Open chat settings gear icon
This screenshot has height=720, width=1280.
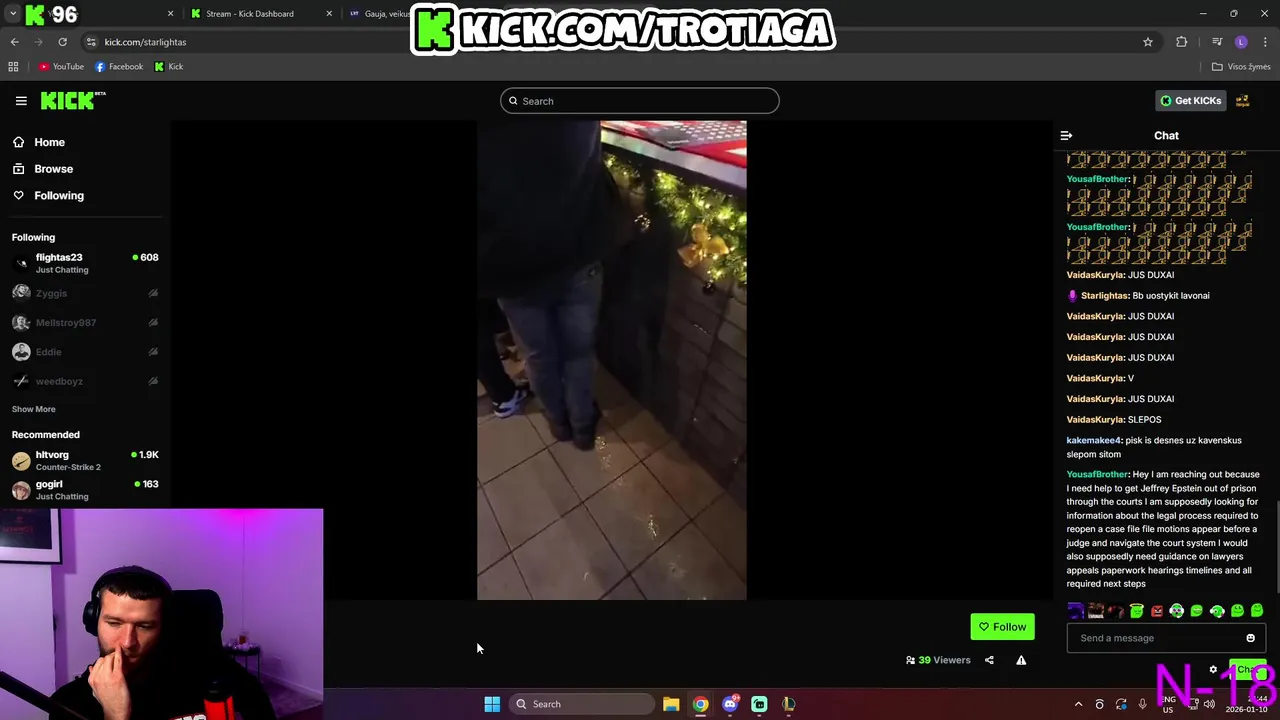tap(1213, 670)
